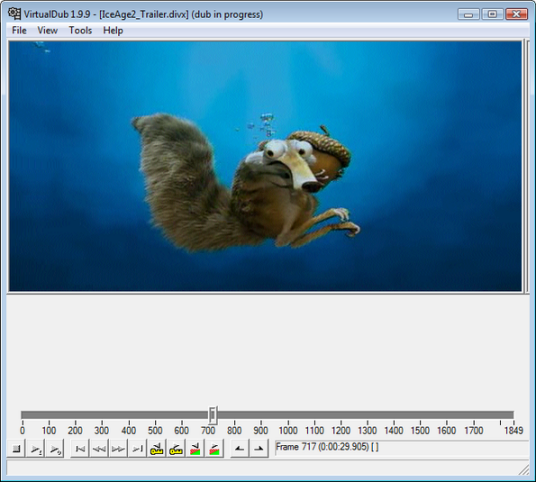Click the timeline slider thumb near frame 700
This screenshot has width=536, height=482.
[x=213, y=415]
